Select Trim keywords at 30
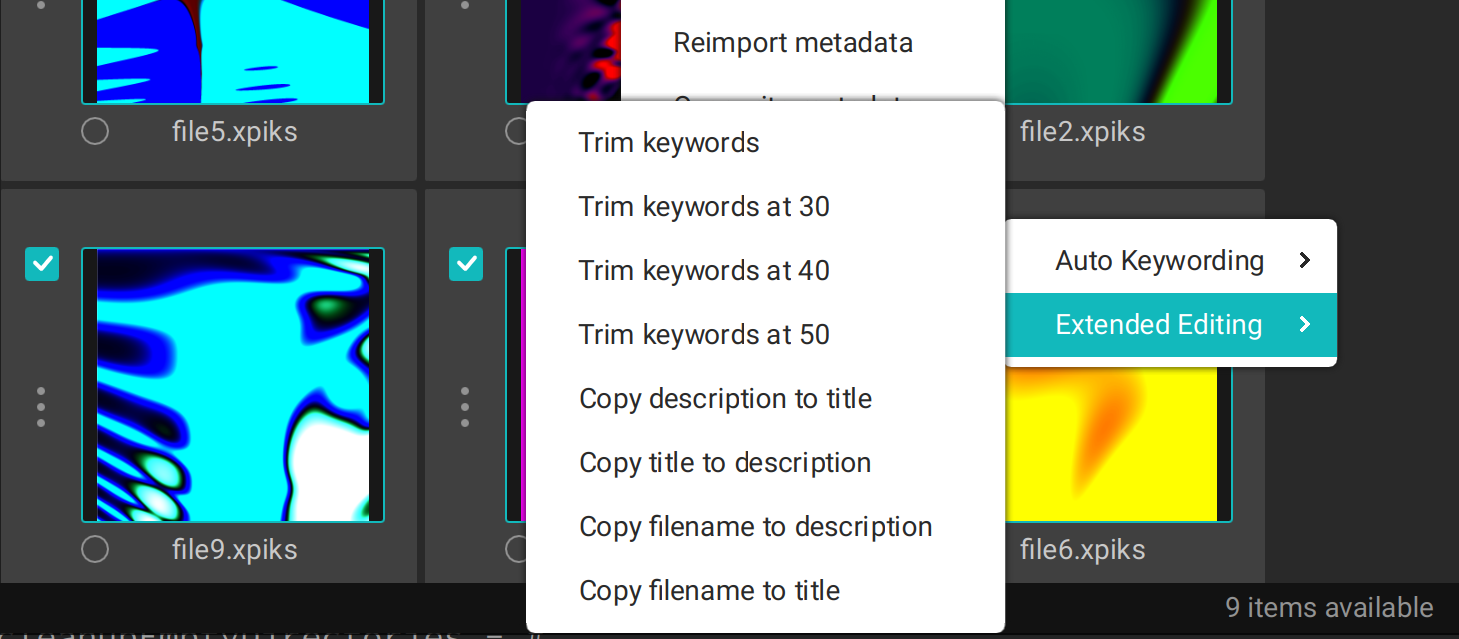The image size is (1459, 639). tap(703, 206)
